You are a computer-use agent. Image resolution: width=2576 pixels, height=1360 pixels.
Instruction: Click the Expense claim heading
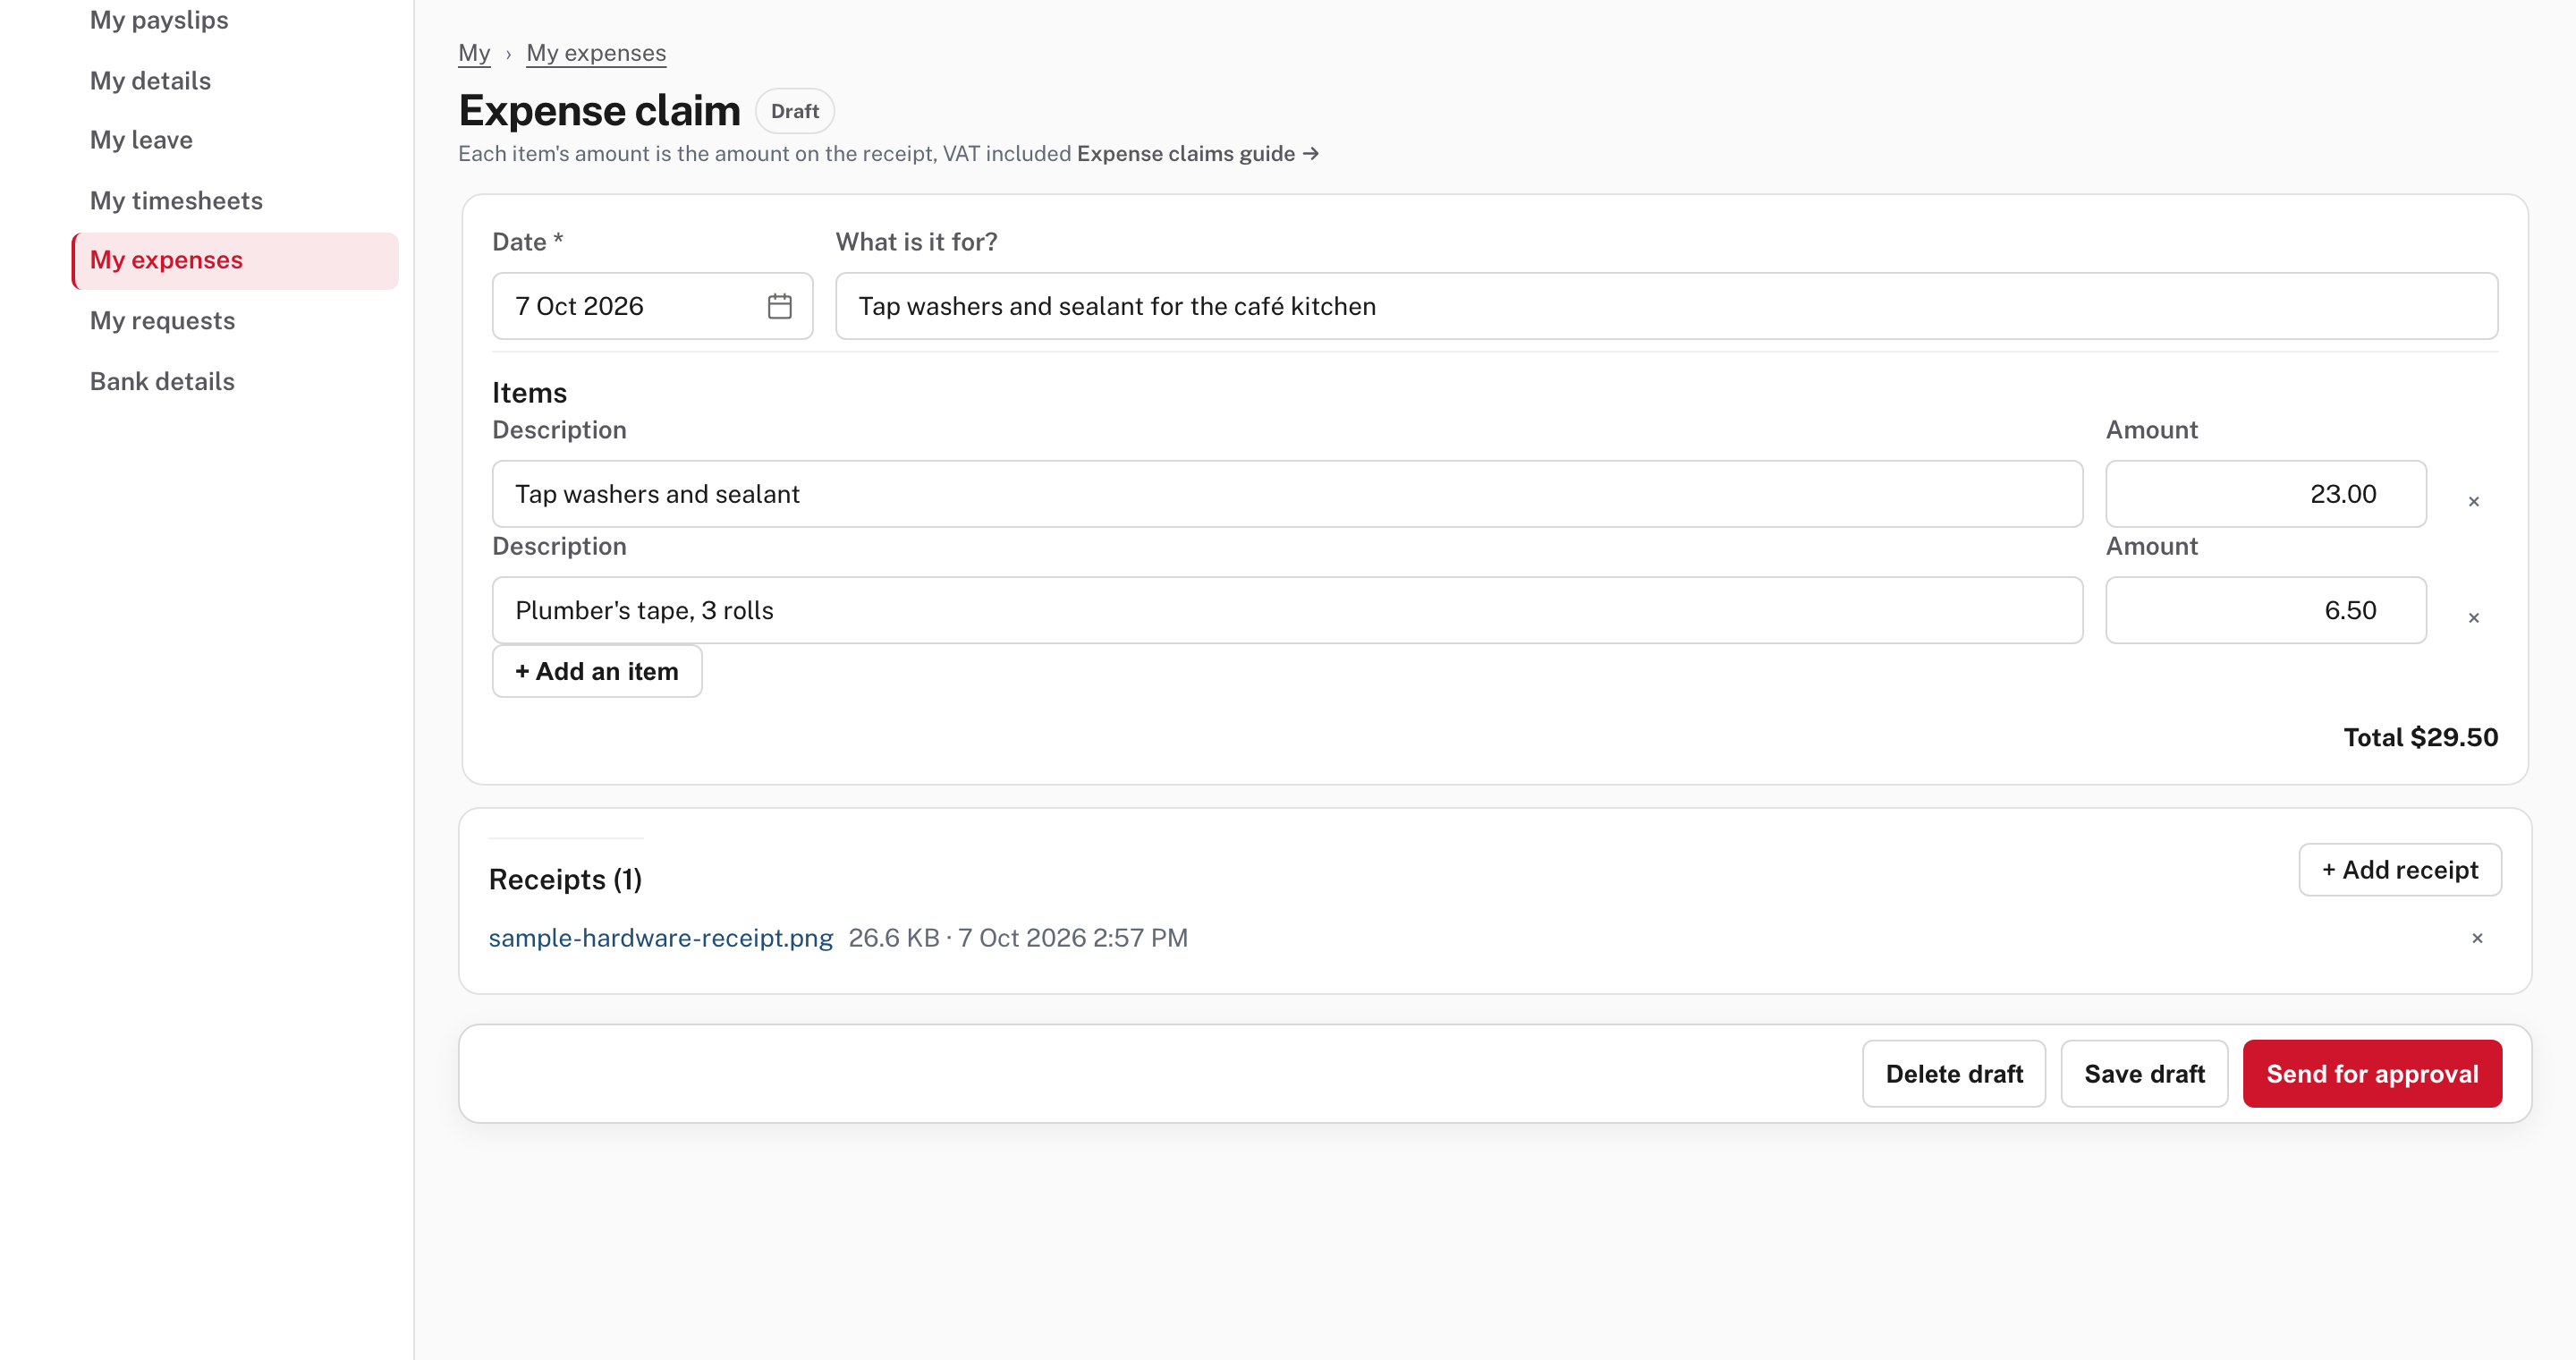pos(599,111)
